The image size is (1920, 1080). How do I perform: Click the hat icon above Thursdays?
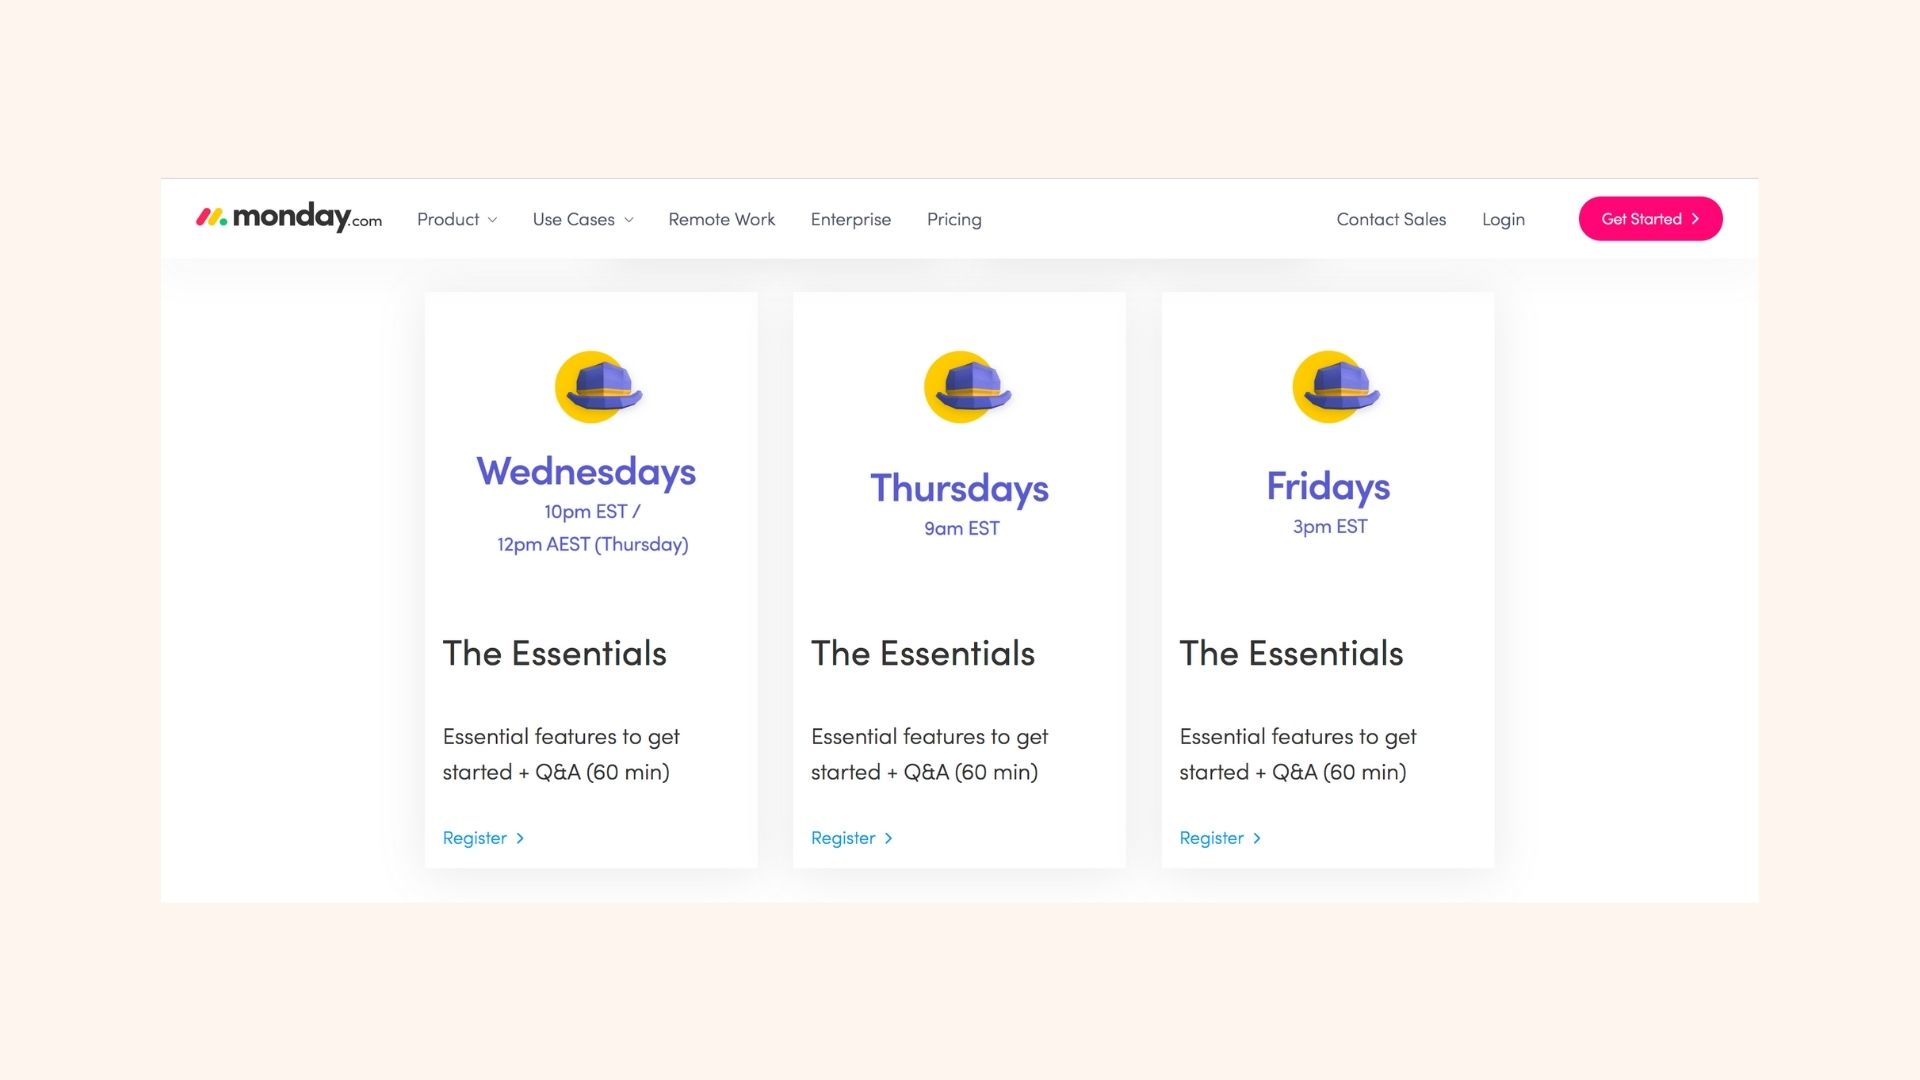coord(967,387)
